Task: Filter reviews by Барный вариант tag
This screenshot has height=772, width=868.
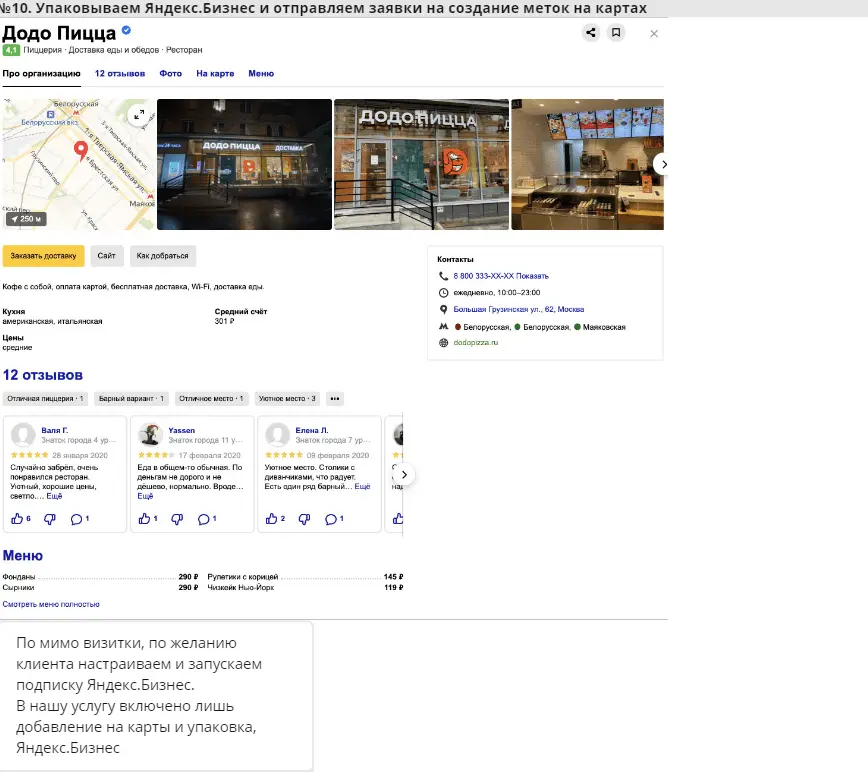Action: point(131,398)
